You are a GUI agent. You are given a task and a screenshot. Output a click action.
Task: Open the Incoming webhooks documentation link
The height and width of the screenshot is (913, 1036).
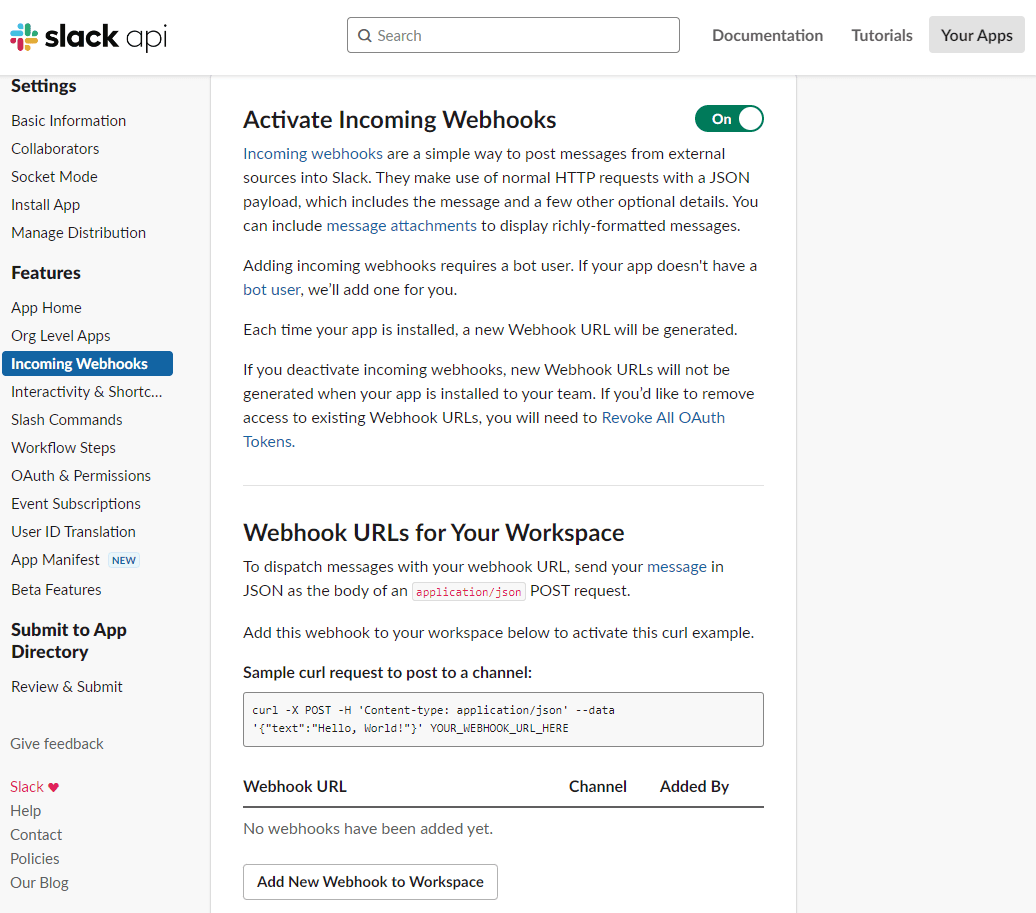pyautogui.click(x=313, y=154)
